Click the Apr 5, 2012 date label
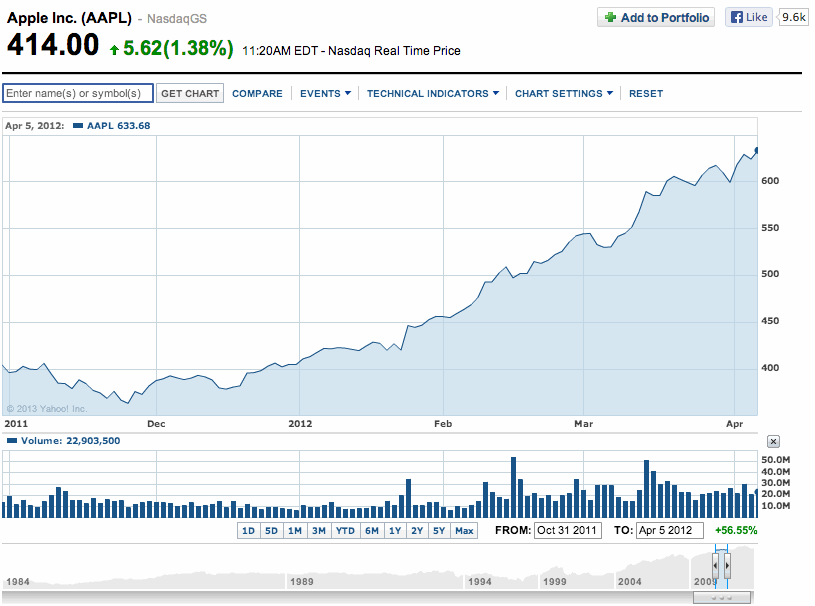 click(35, 126)
